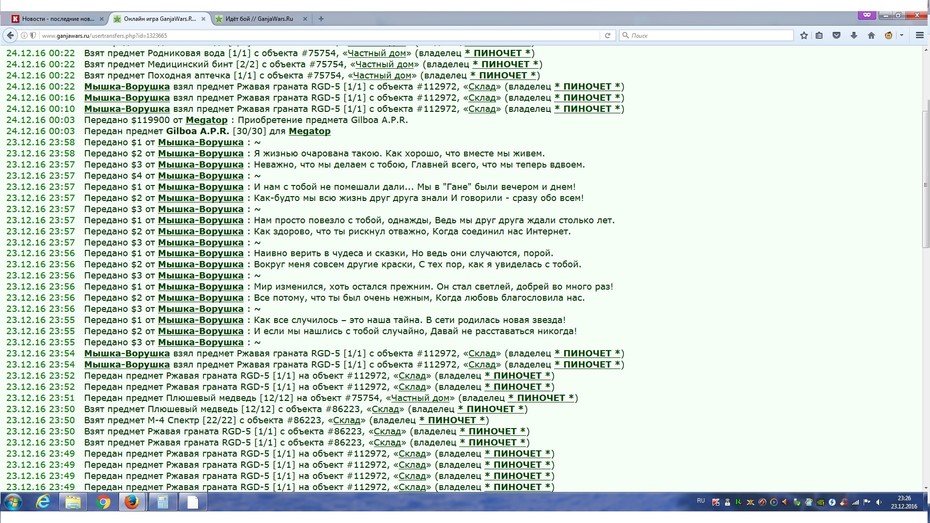The width and height of the screenshot is (930, 523).
Task: Click the system clock showing 23:26
Action: tap(904, 502)
